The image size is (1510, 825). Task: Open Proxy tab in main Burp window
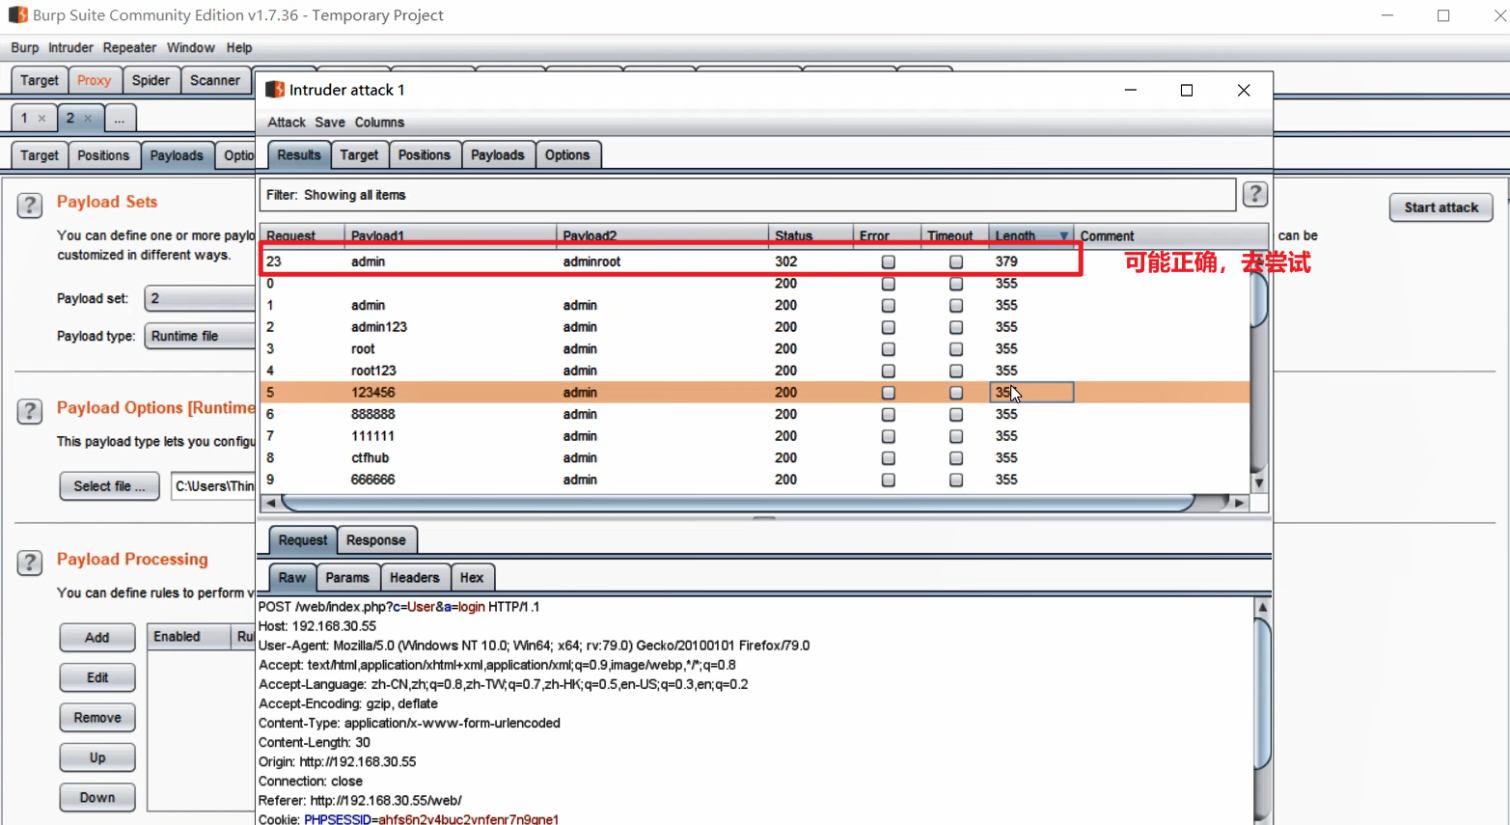click(94, 80)
